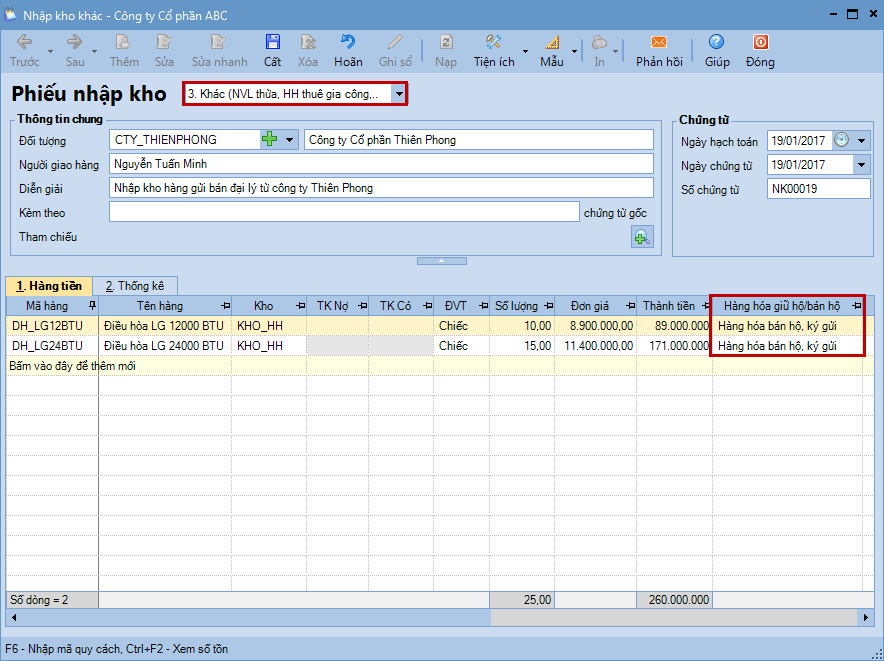Click the Mẫu template icon
884x661 pixels.
(552, 42)
